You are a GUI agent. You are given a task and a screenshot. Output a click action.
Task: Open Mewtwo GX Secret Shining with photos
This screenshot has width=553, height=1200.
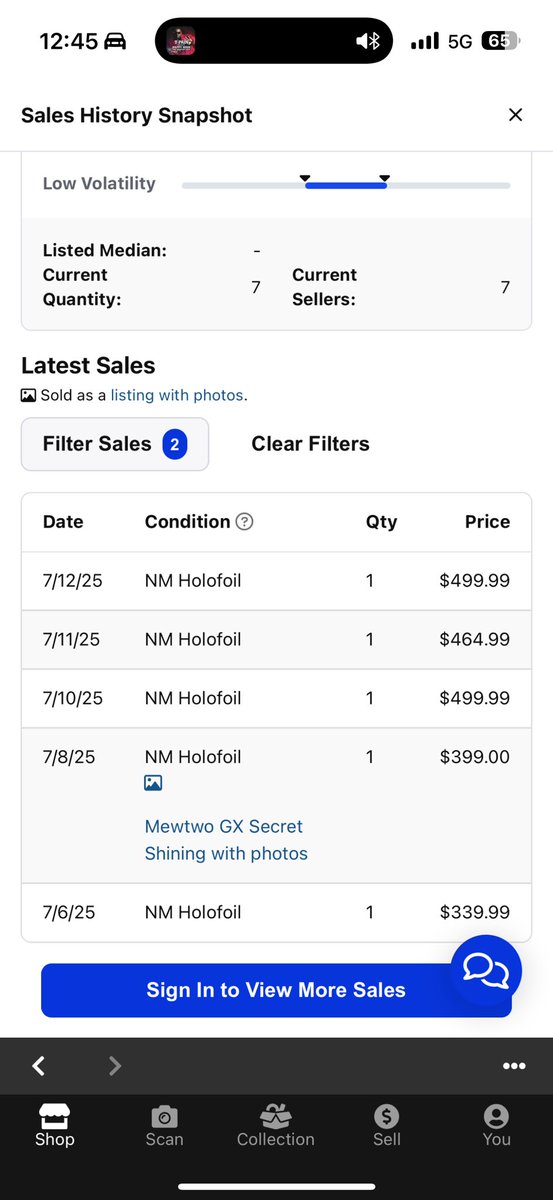(226, 840)
